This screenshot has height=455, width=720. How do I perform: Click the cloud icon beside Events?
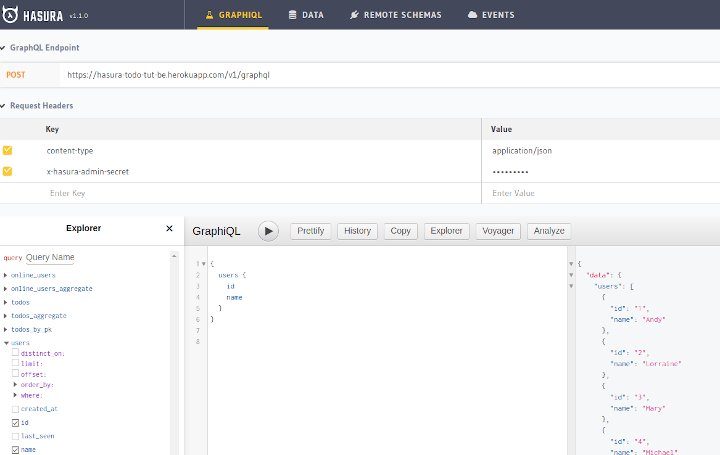coord(472,15)
